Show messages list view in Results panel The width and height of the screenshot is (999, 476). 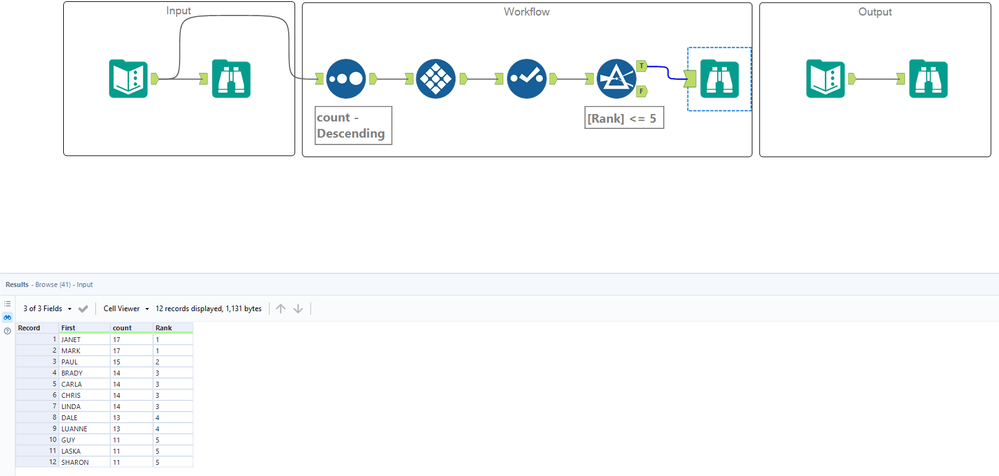coord(8,304)
